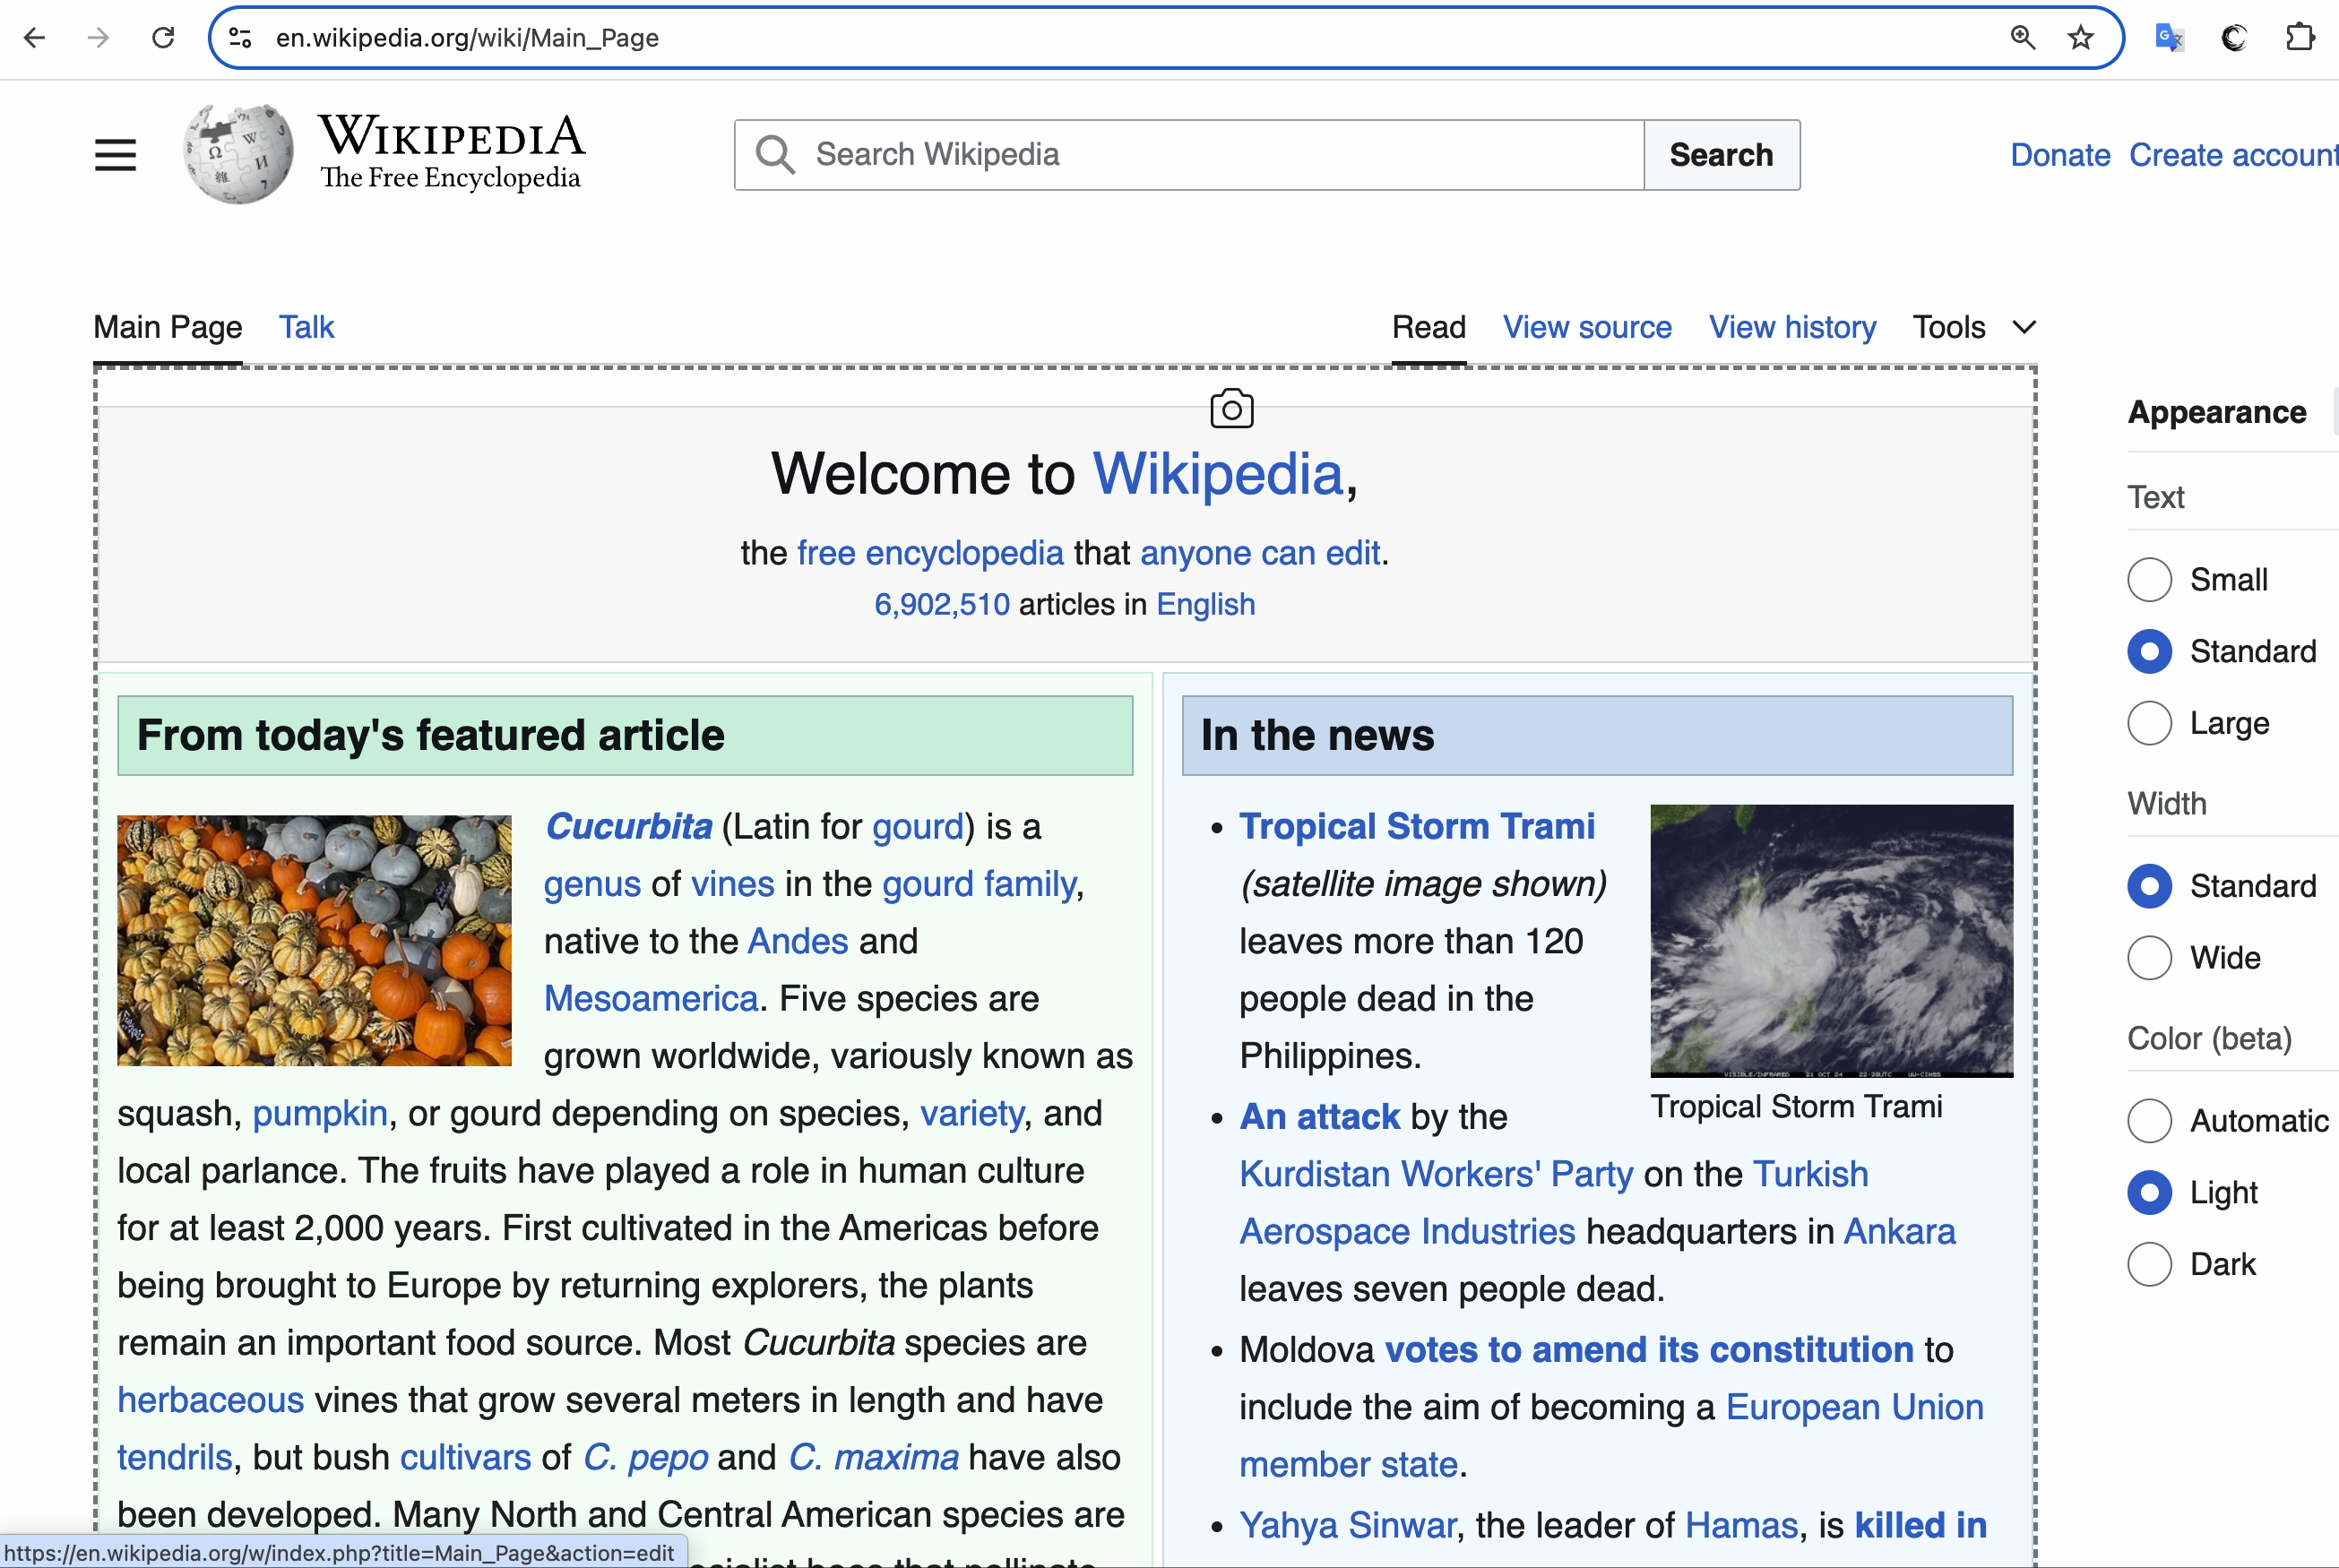
Task: Bookmark this page with the star icon
Action: click(x=2081, y=38)
